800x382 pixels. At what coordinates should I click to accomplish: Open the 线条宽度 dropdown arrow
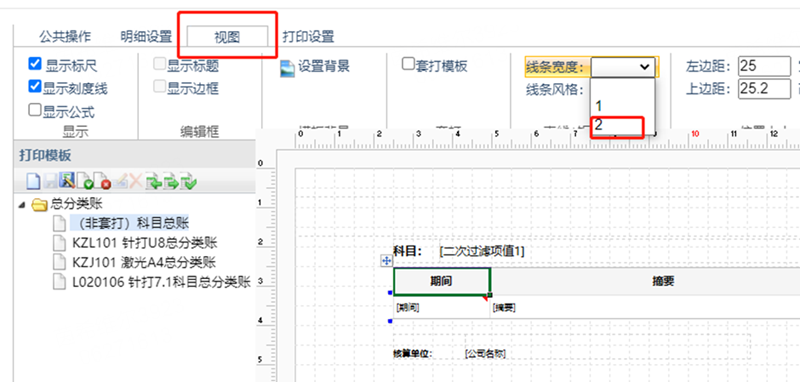point(644,67)
